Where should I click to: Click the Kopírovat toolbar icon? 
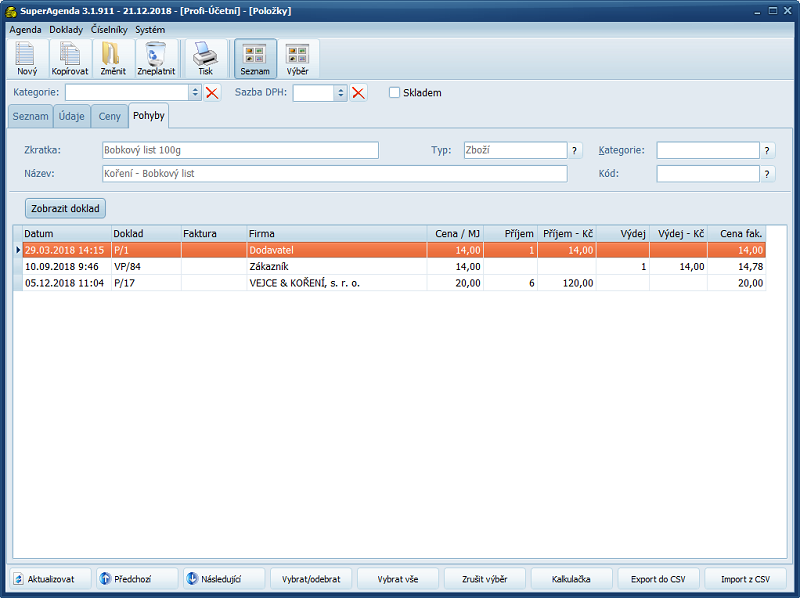pyautogui.click(x=70, y=58)
